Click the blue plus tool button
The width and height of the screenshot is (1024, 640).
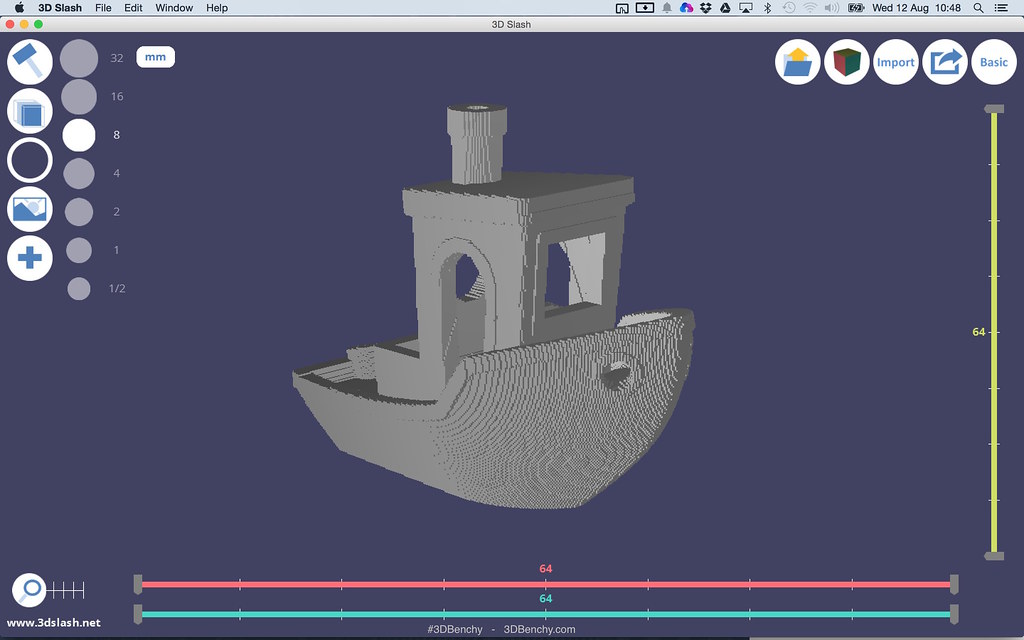point(30,258)
